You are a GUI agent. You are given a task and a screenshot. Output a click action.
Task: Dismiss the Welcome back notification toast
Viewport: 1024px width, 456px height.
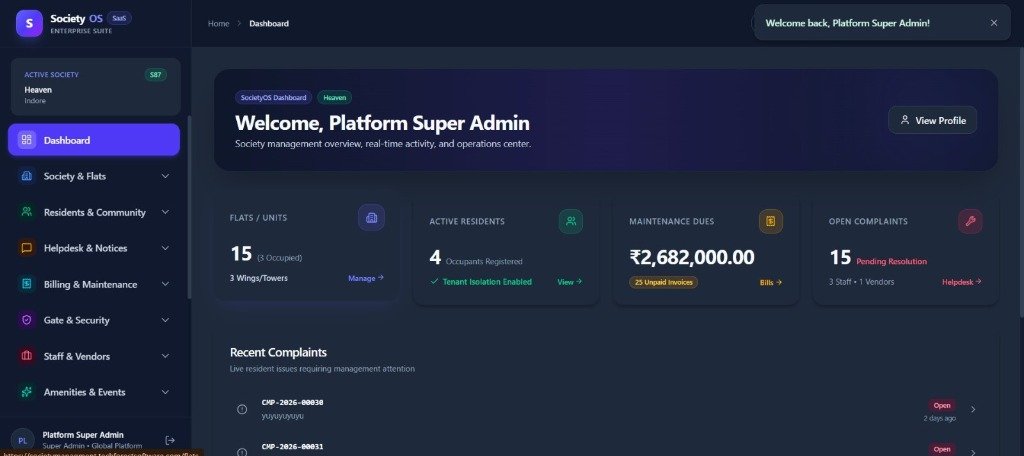coord(994,23)
